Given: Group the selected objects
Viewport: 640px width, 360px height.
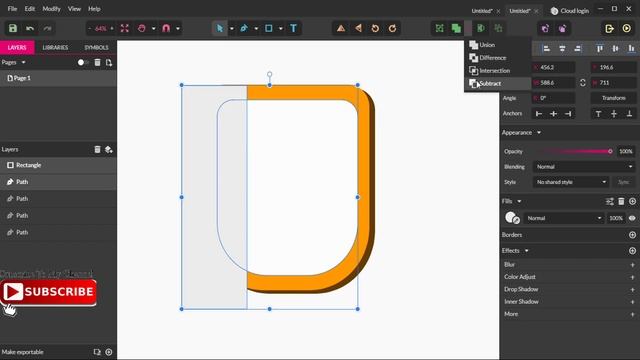Looking at the screenshot, I should [x=439, y=28].
